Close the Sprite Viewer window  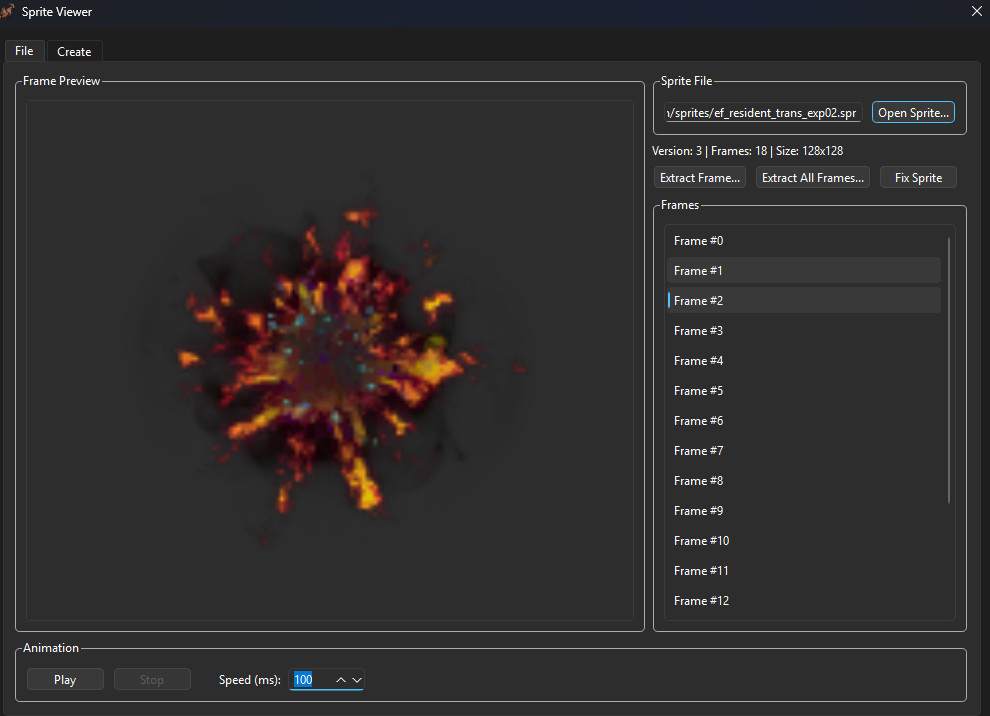coord(976,11)
